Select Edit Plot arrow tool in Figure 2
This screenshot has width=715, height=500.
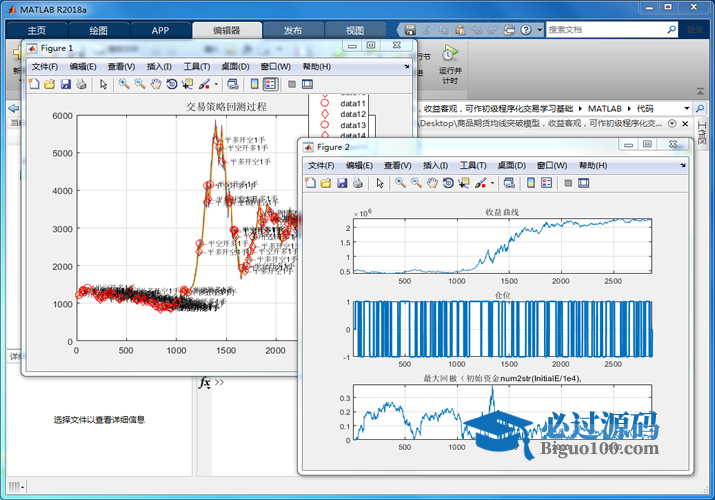pyautogui.click(x=380, y=183)
